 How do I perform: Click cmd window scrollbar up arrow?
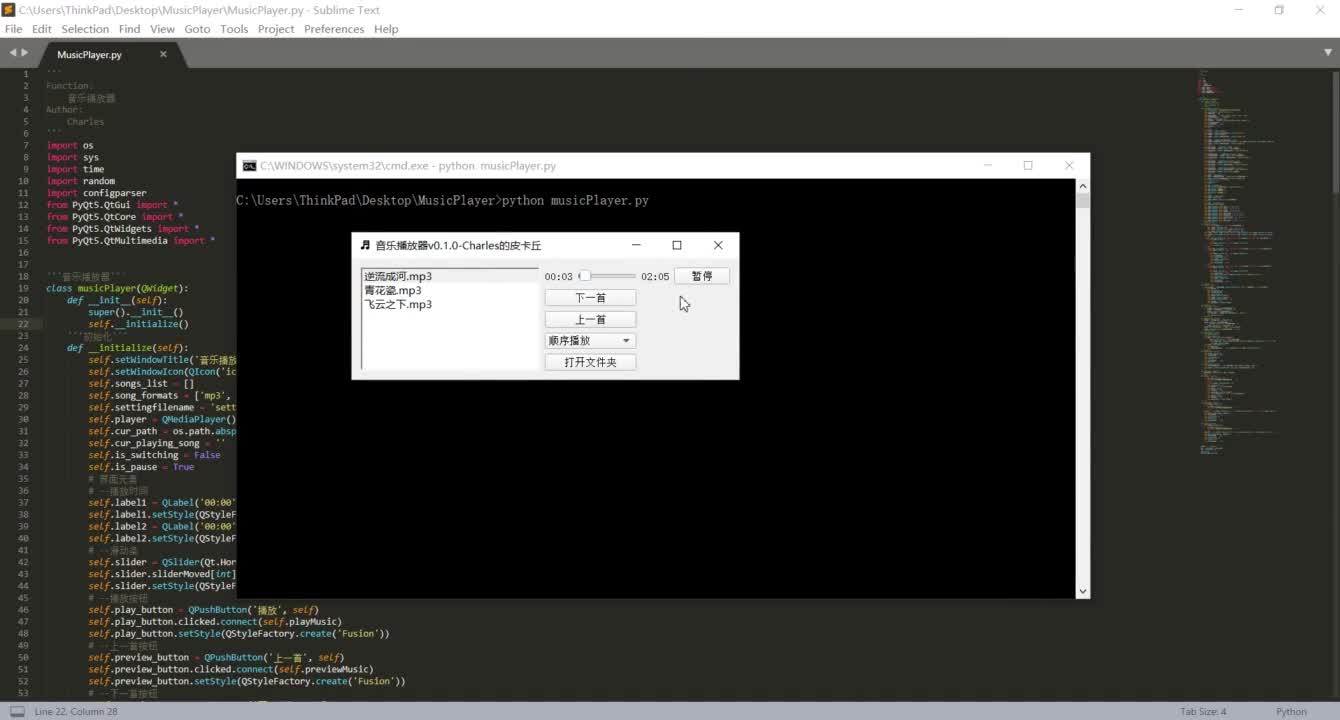point(1082,186)
